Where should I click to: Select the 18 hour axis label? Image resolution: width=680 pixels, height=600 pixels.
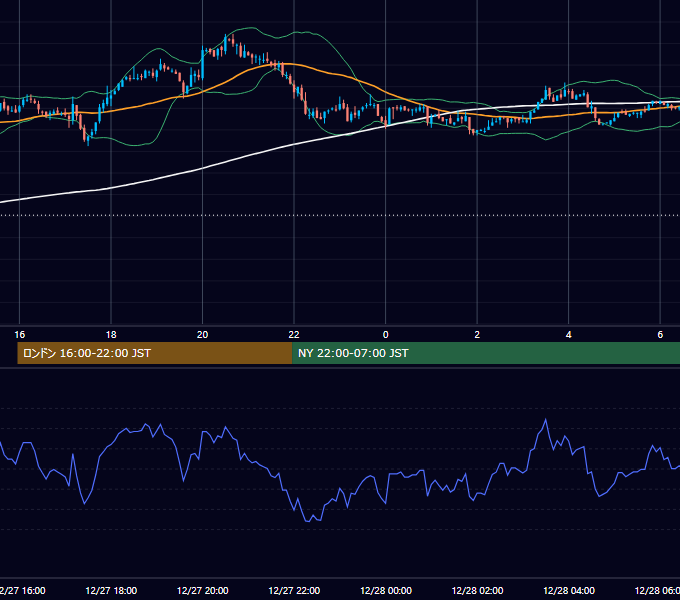pos(111,335)
